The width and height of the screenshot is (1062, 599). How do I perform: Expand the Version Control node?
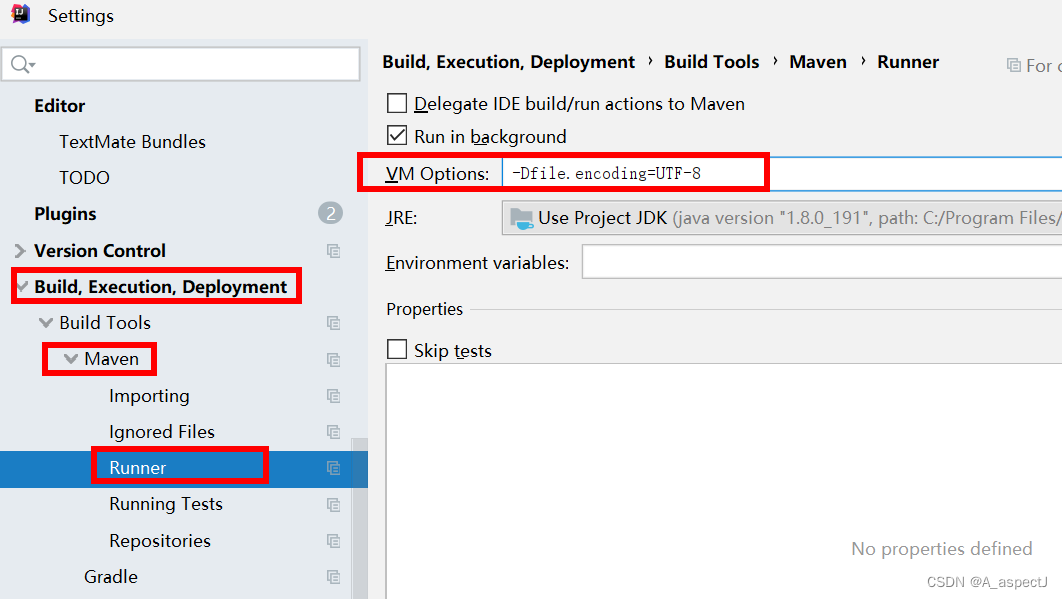click(20, 251)
